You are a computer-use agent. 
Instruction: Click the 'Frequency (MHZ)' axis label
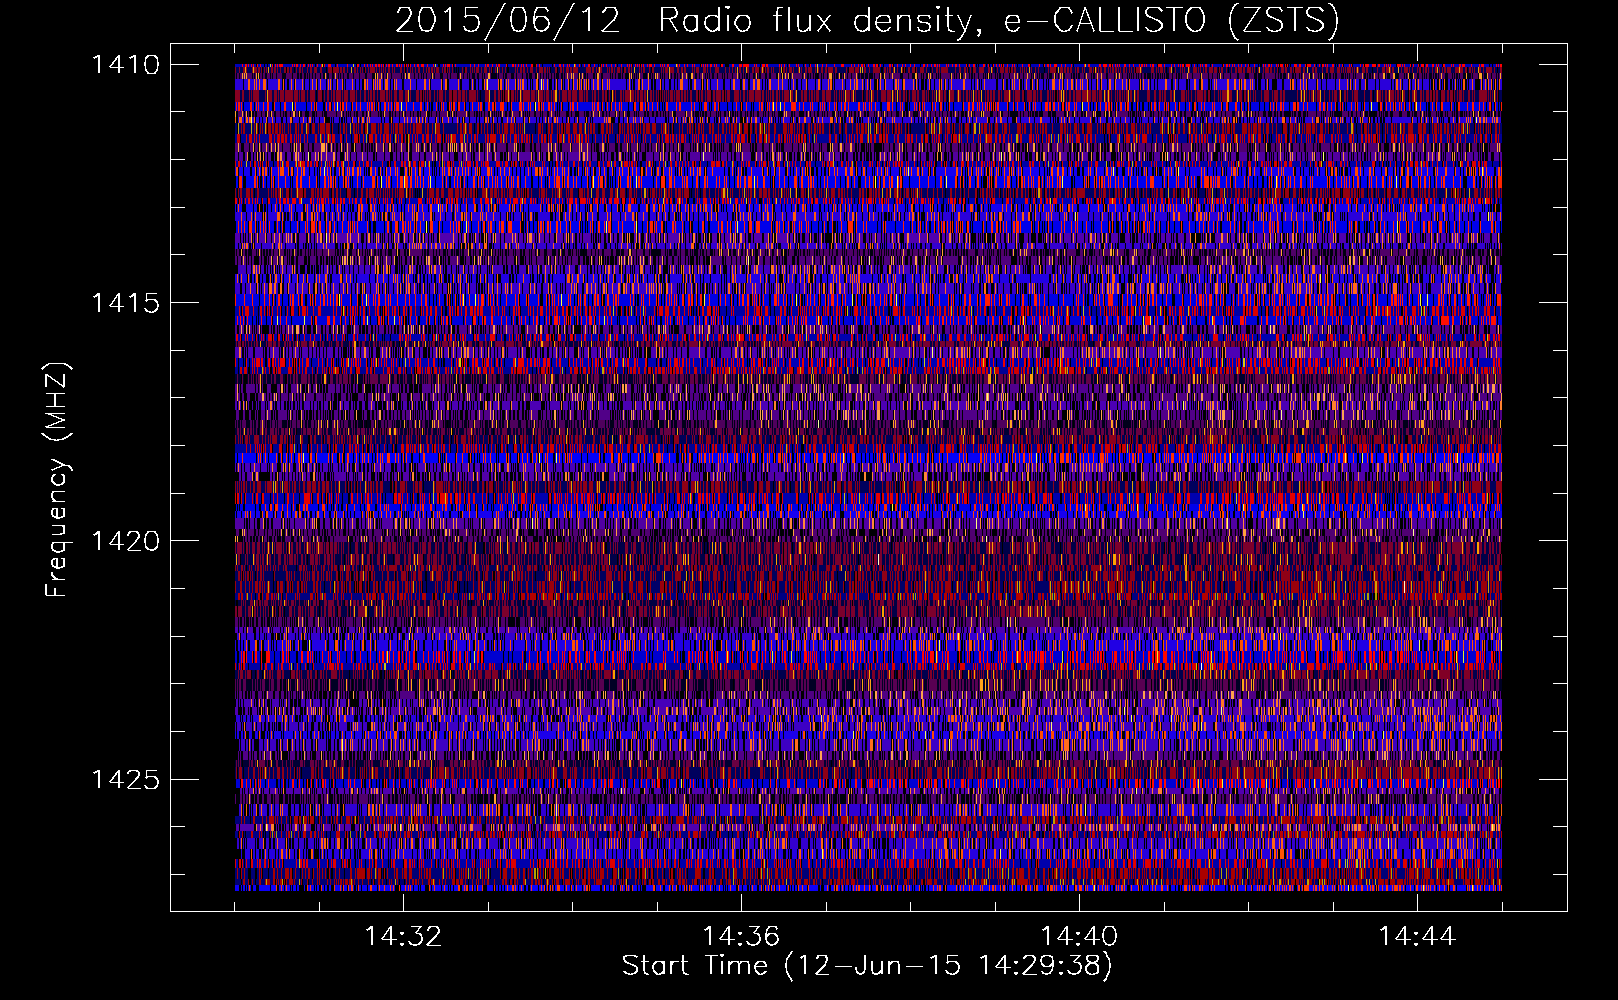click(x=57, y=480)
